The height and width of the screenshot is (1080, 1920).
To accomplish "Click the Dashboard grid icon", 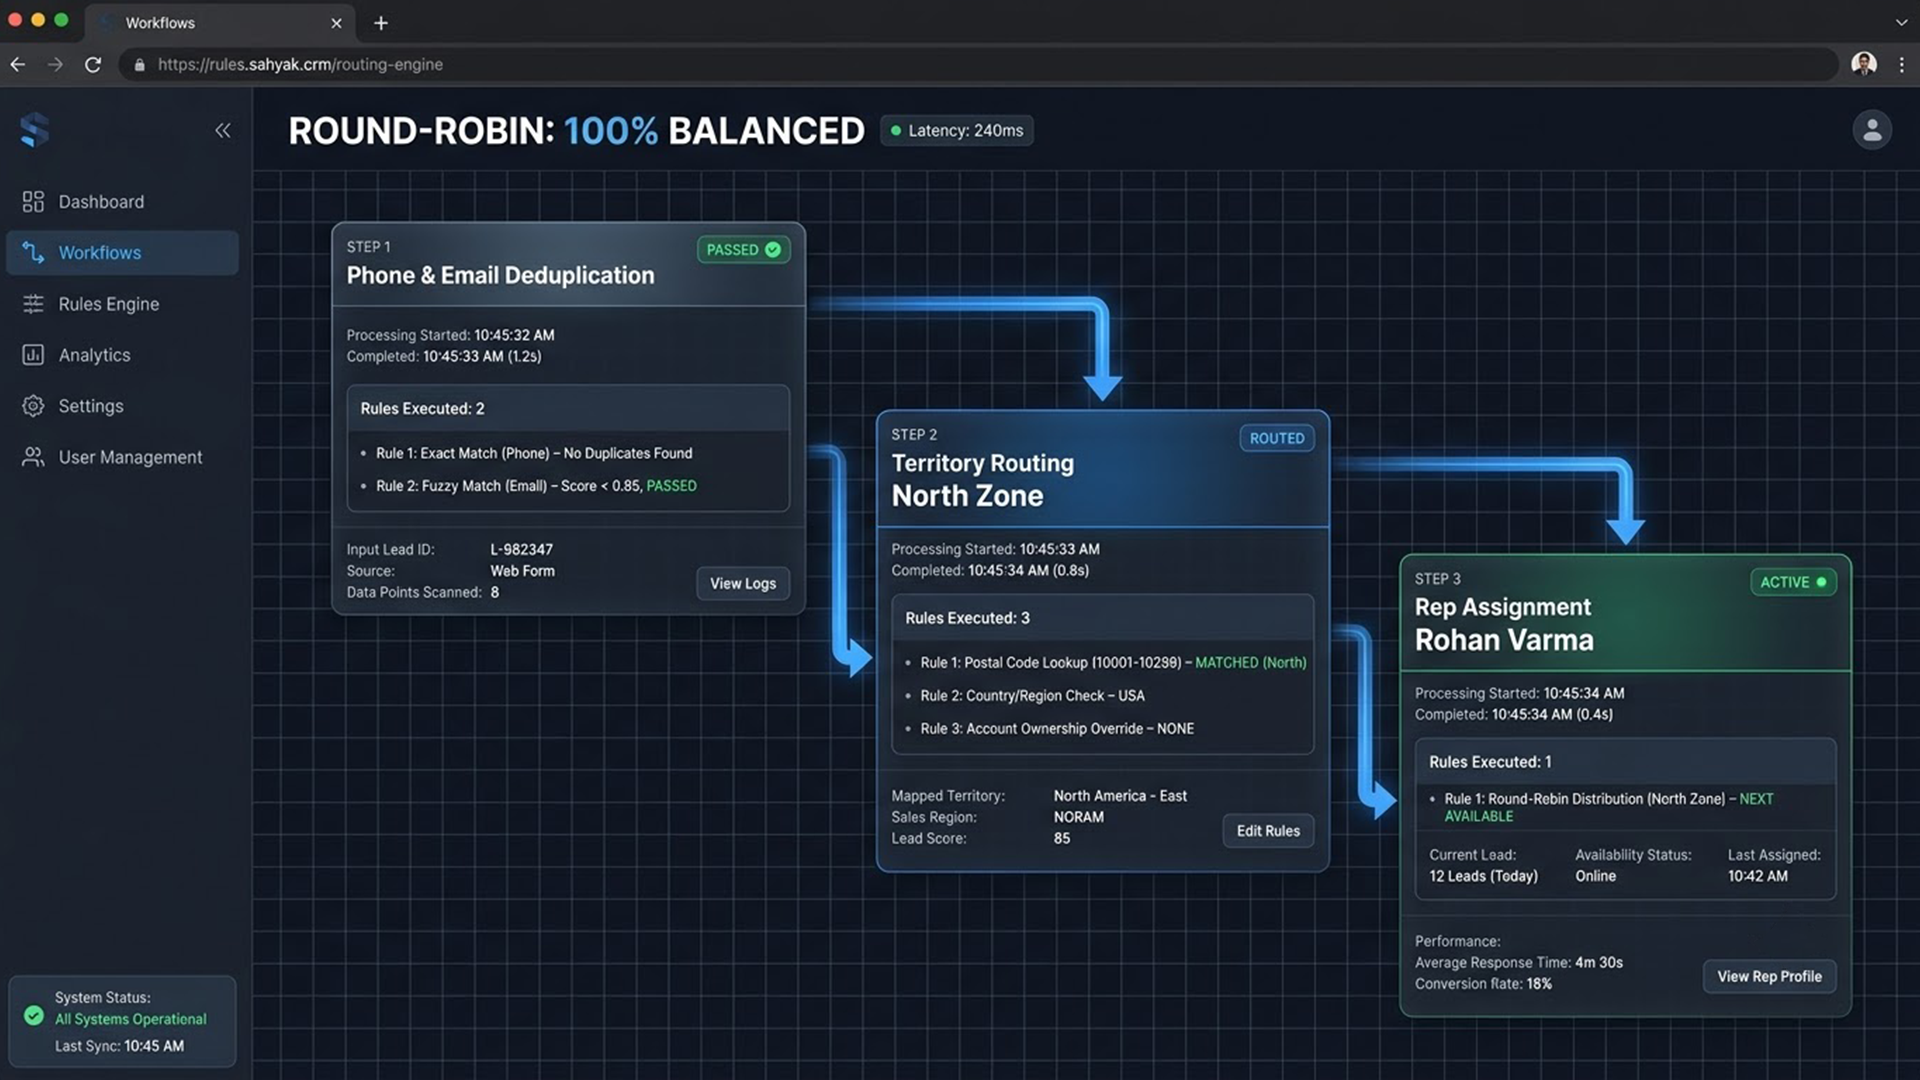I will point(33,202).
